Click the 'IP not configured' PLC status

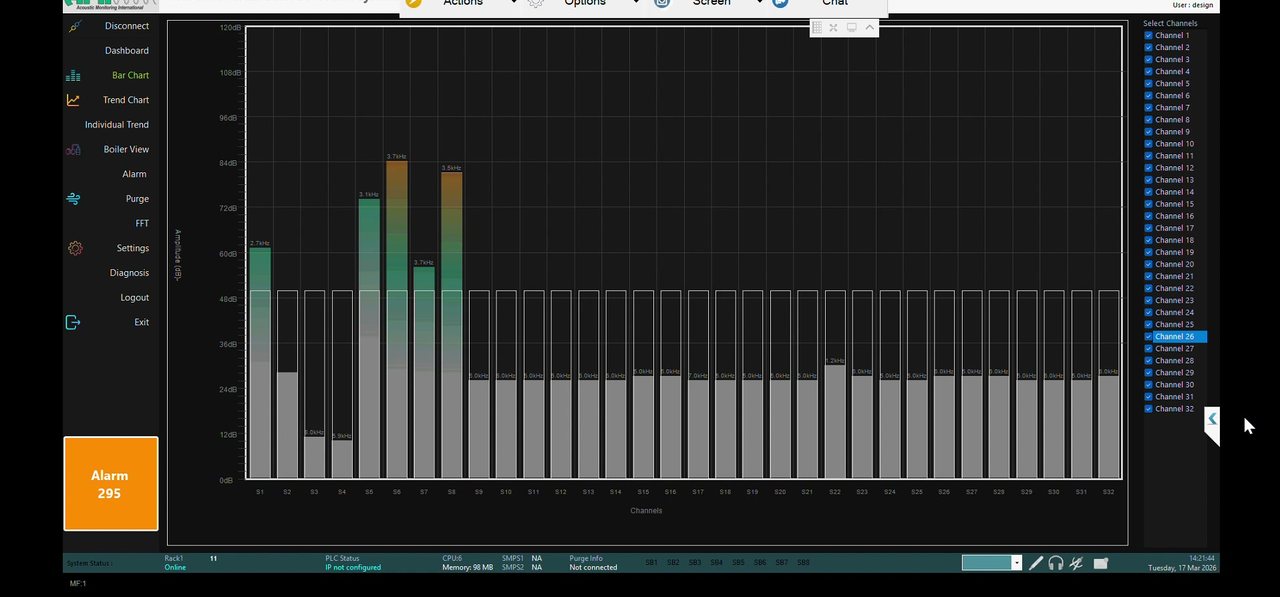[353, 568]
